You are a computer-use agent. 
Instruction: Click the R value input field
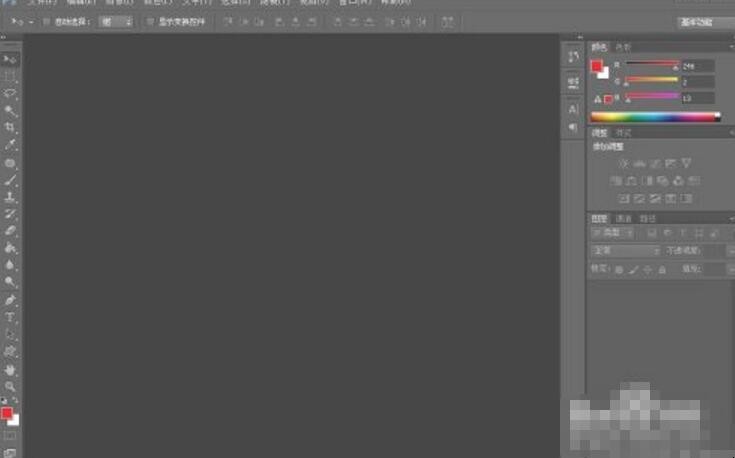[698, 66]
